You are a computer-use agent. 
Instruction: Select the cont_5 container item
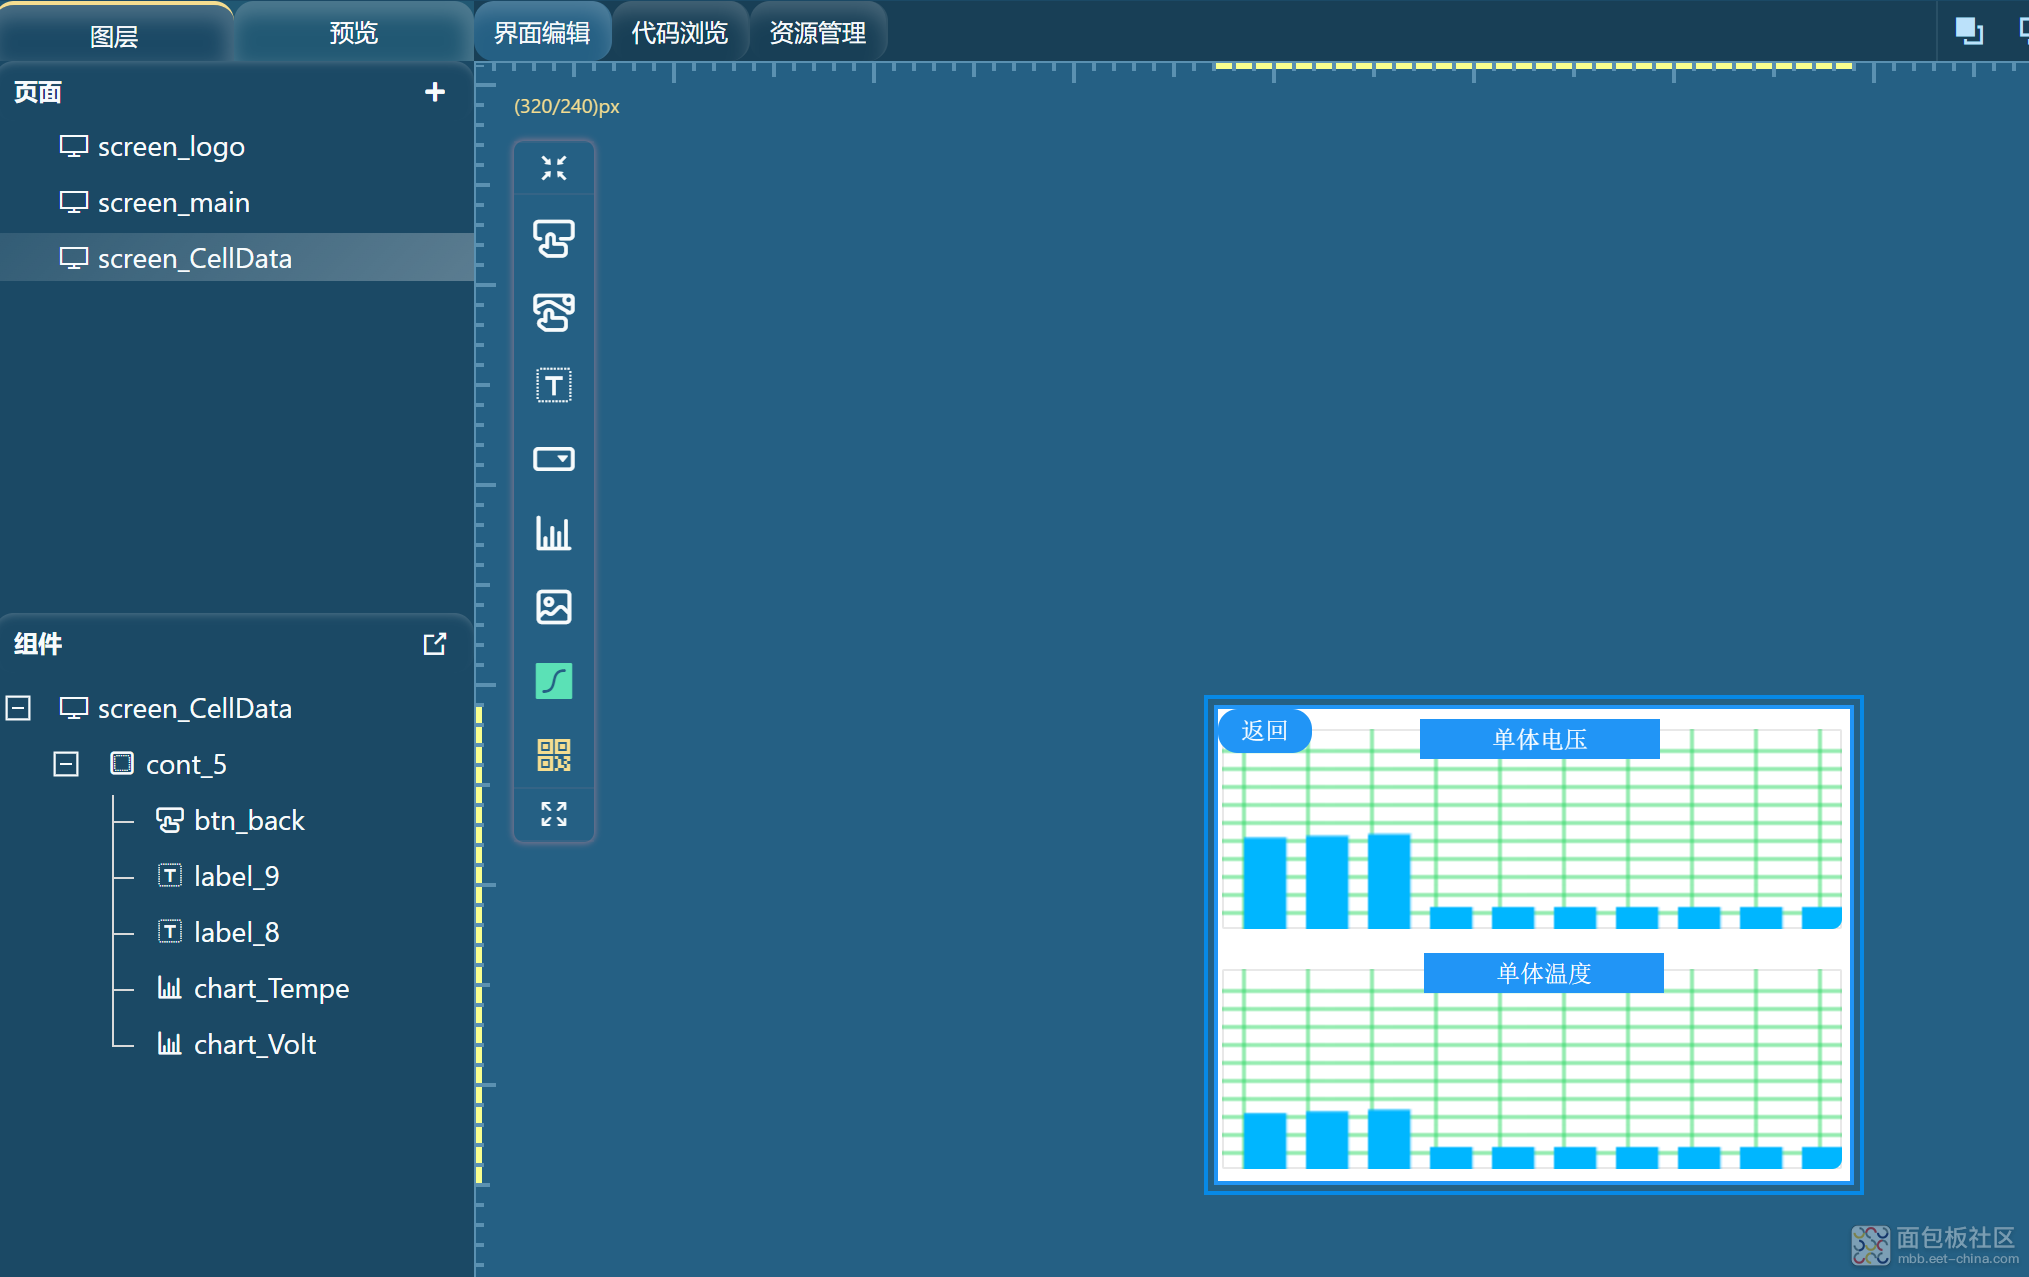pos(186,764)
